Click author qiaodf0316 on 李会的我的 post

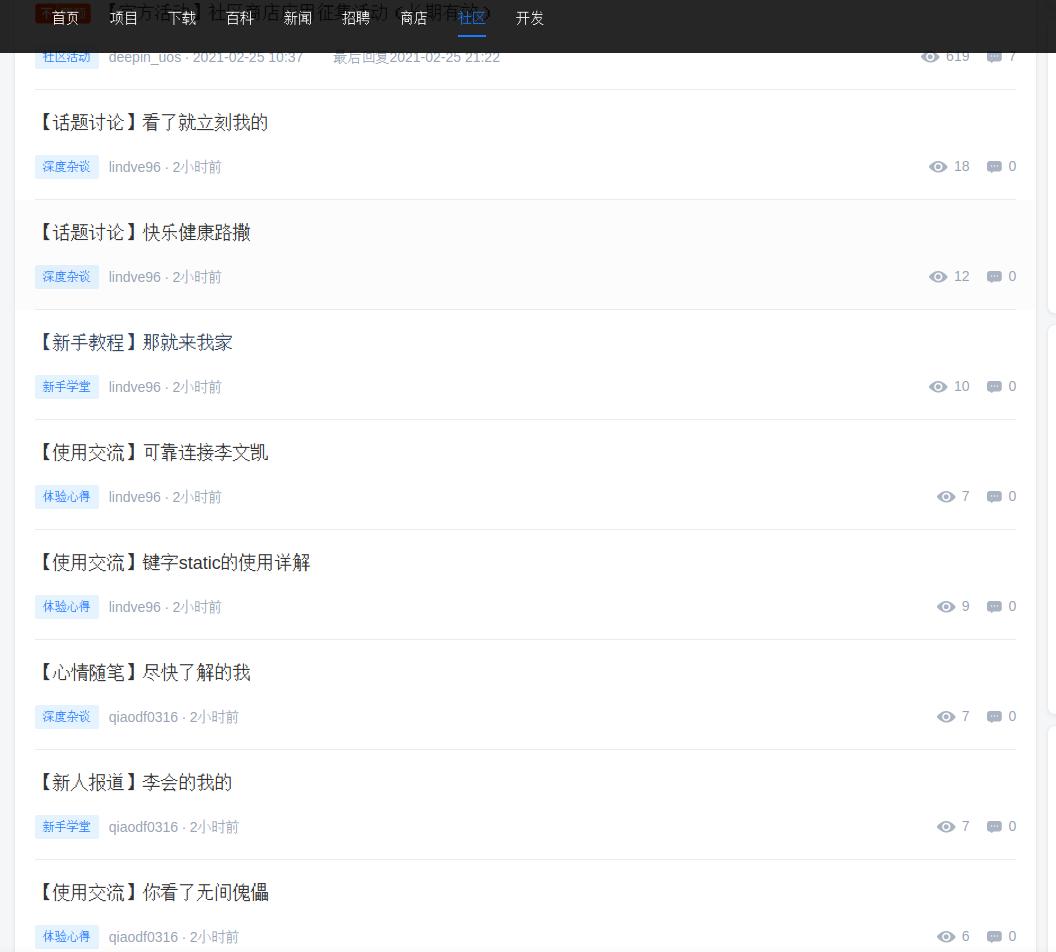pos(143,827)
